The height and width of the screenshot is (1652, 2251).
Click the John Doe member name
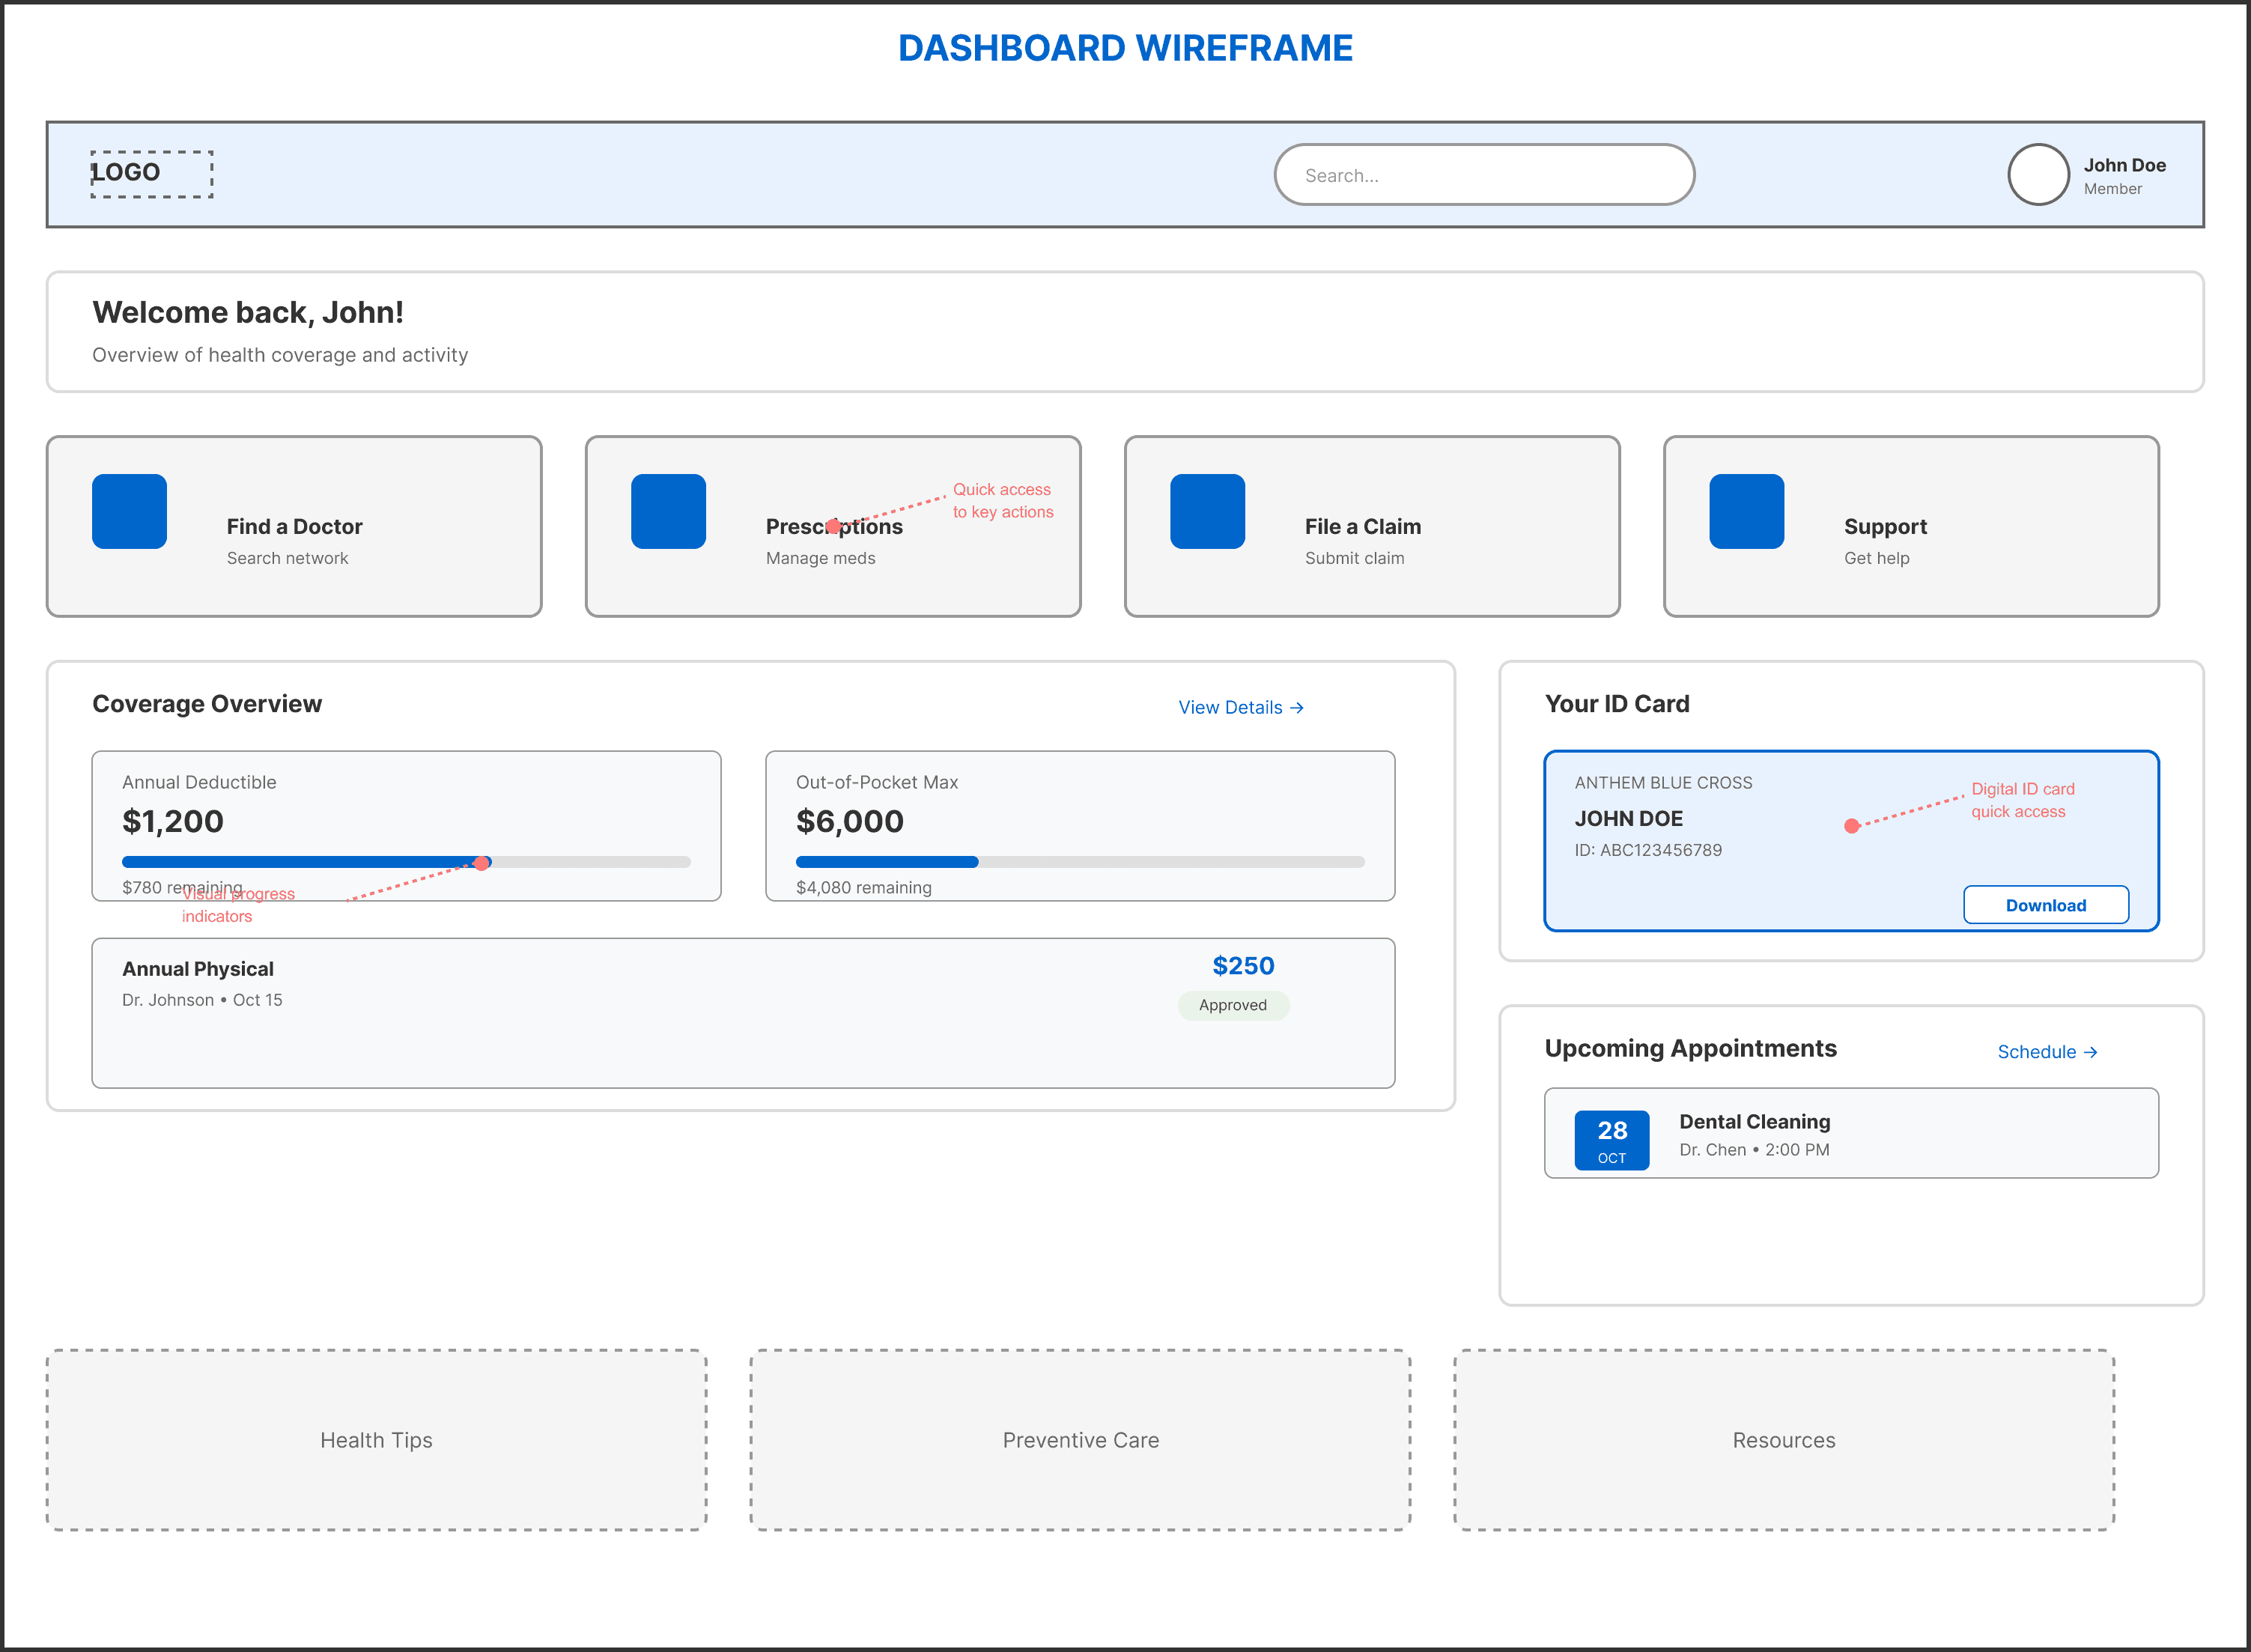pyautogui.click(x=2124, y=165)
